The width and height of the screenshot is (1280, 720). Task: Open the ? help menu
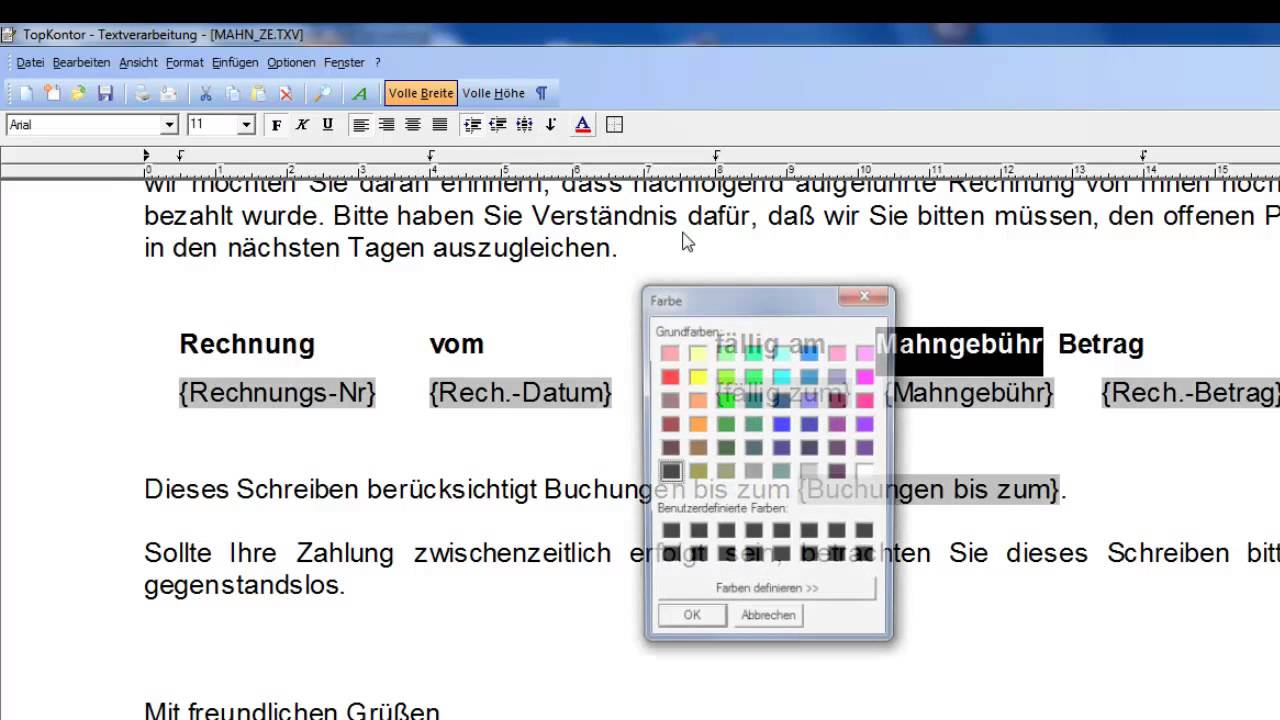tap(378, 62)
